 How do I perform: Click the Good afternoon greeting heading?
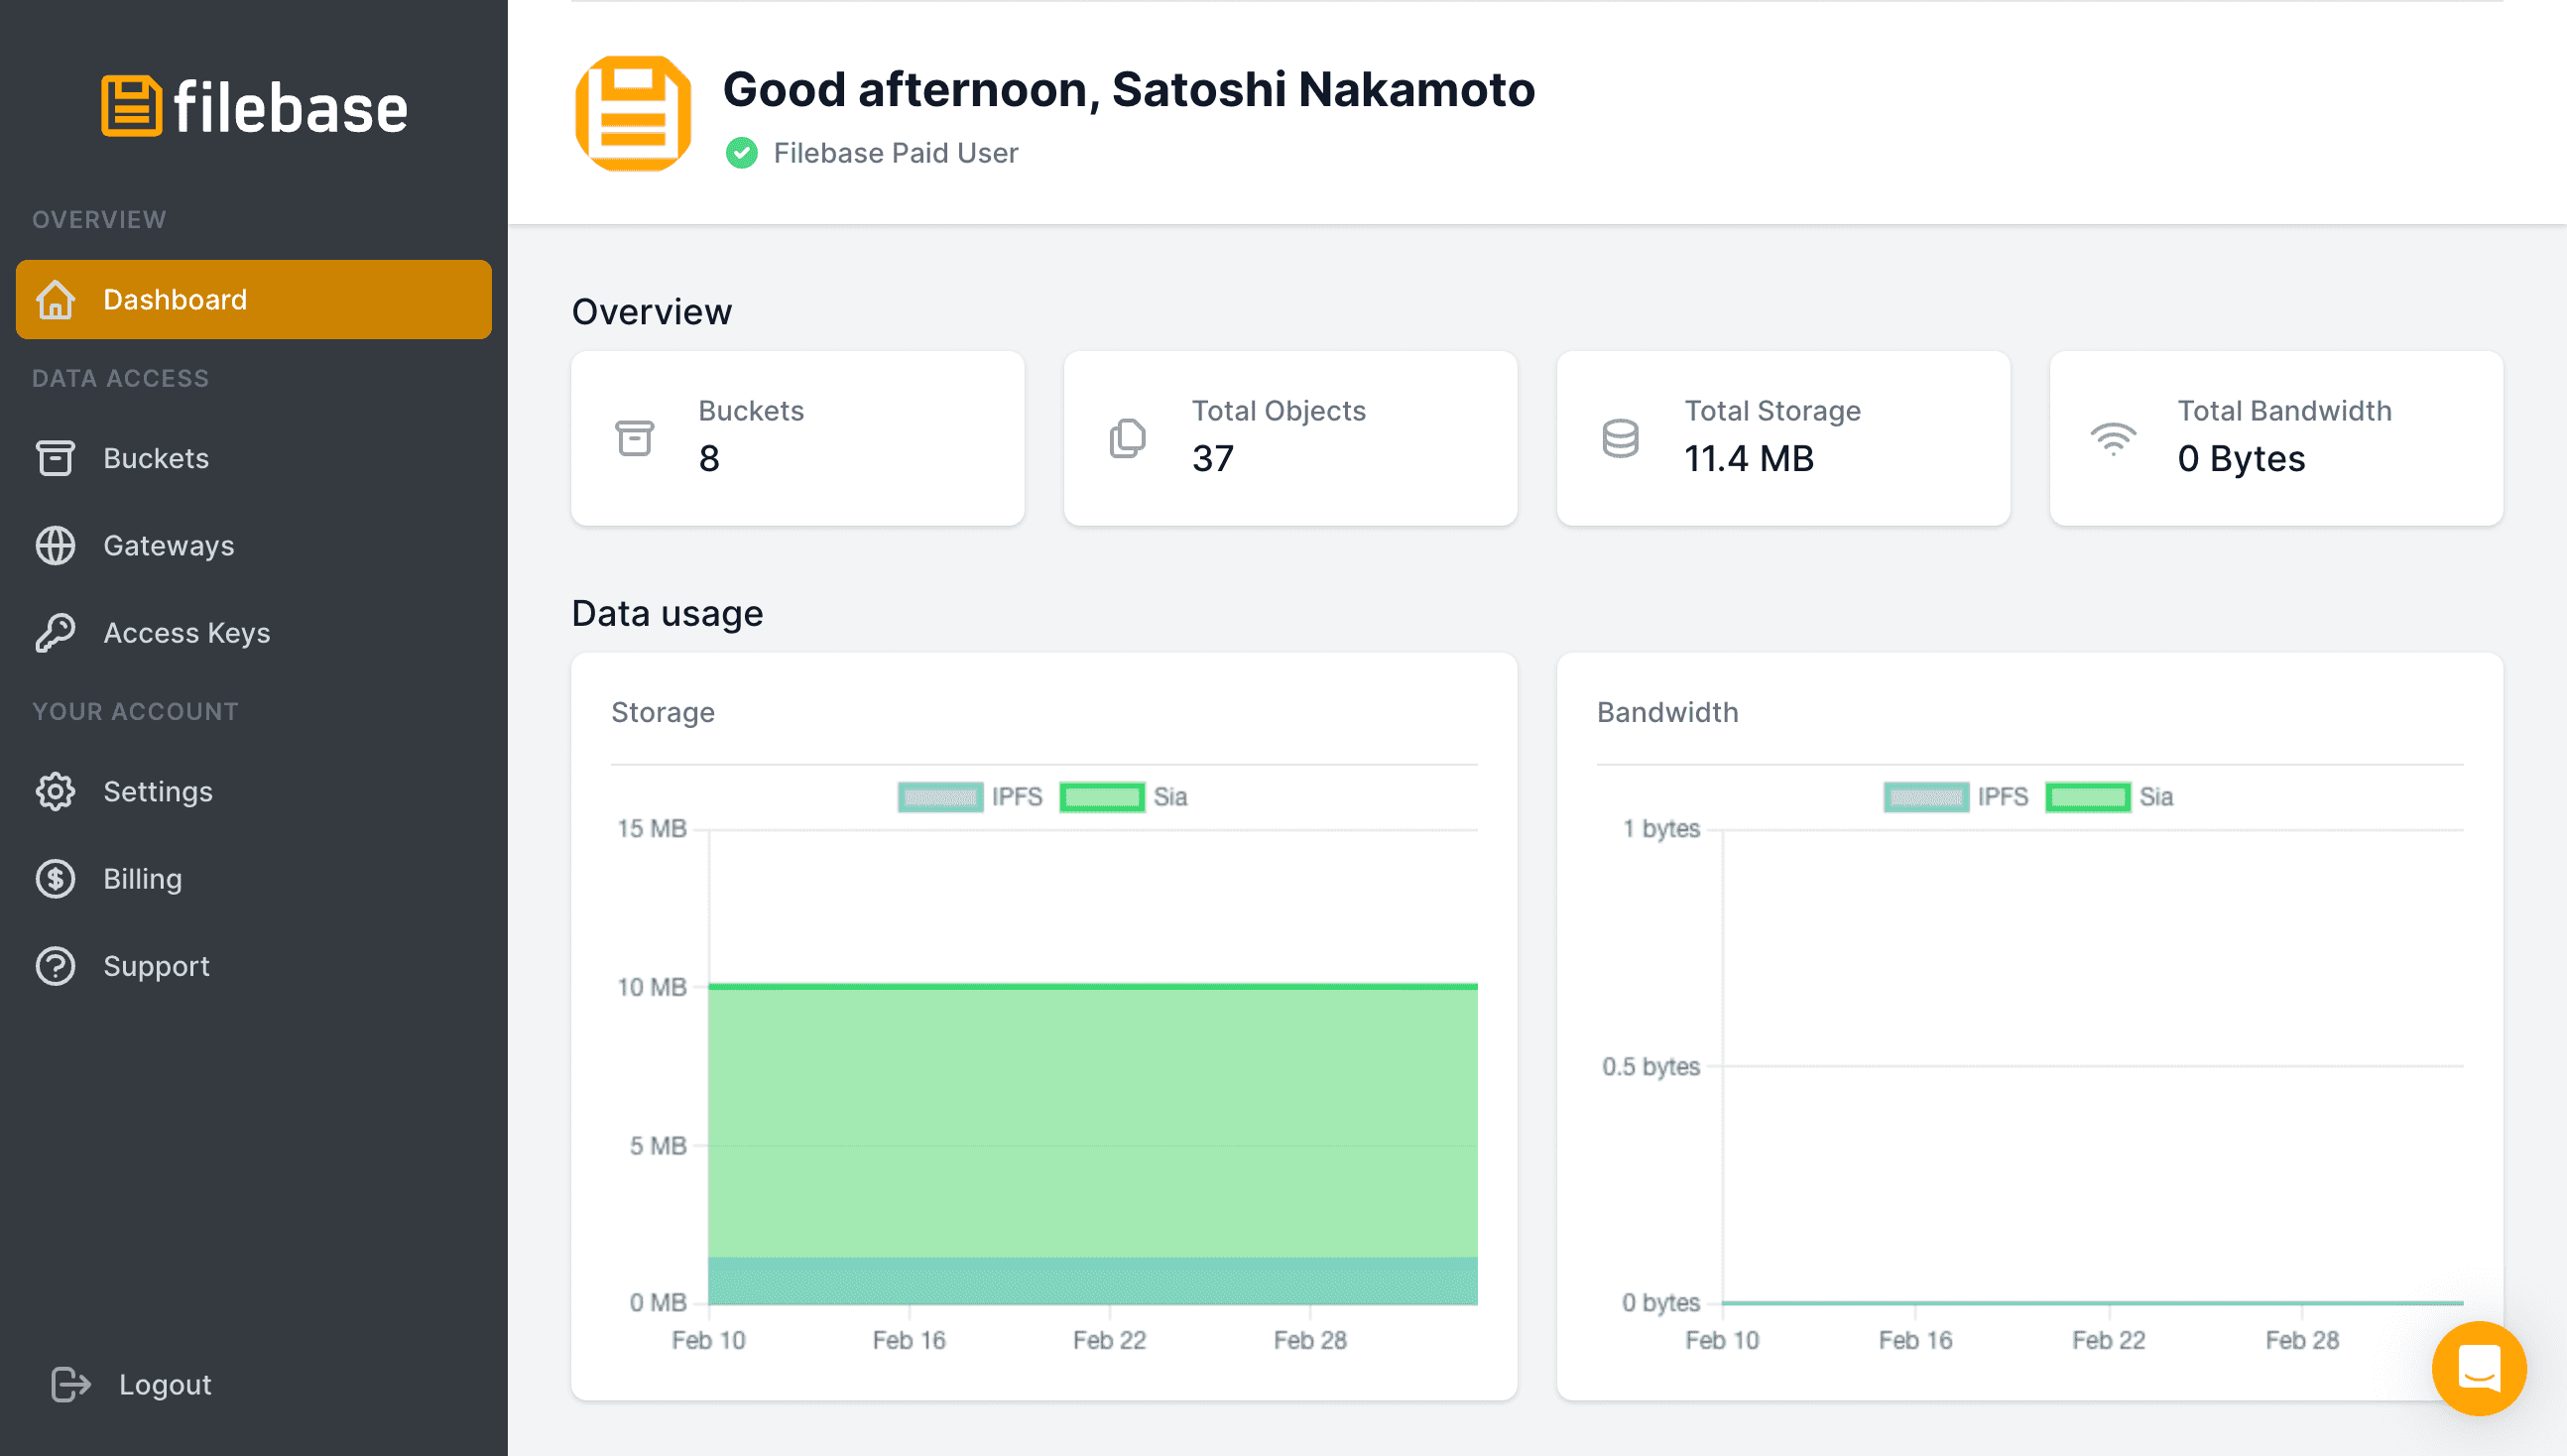pyautogui.click(x=1128, y=89)
